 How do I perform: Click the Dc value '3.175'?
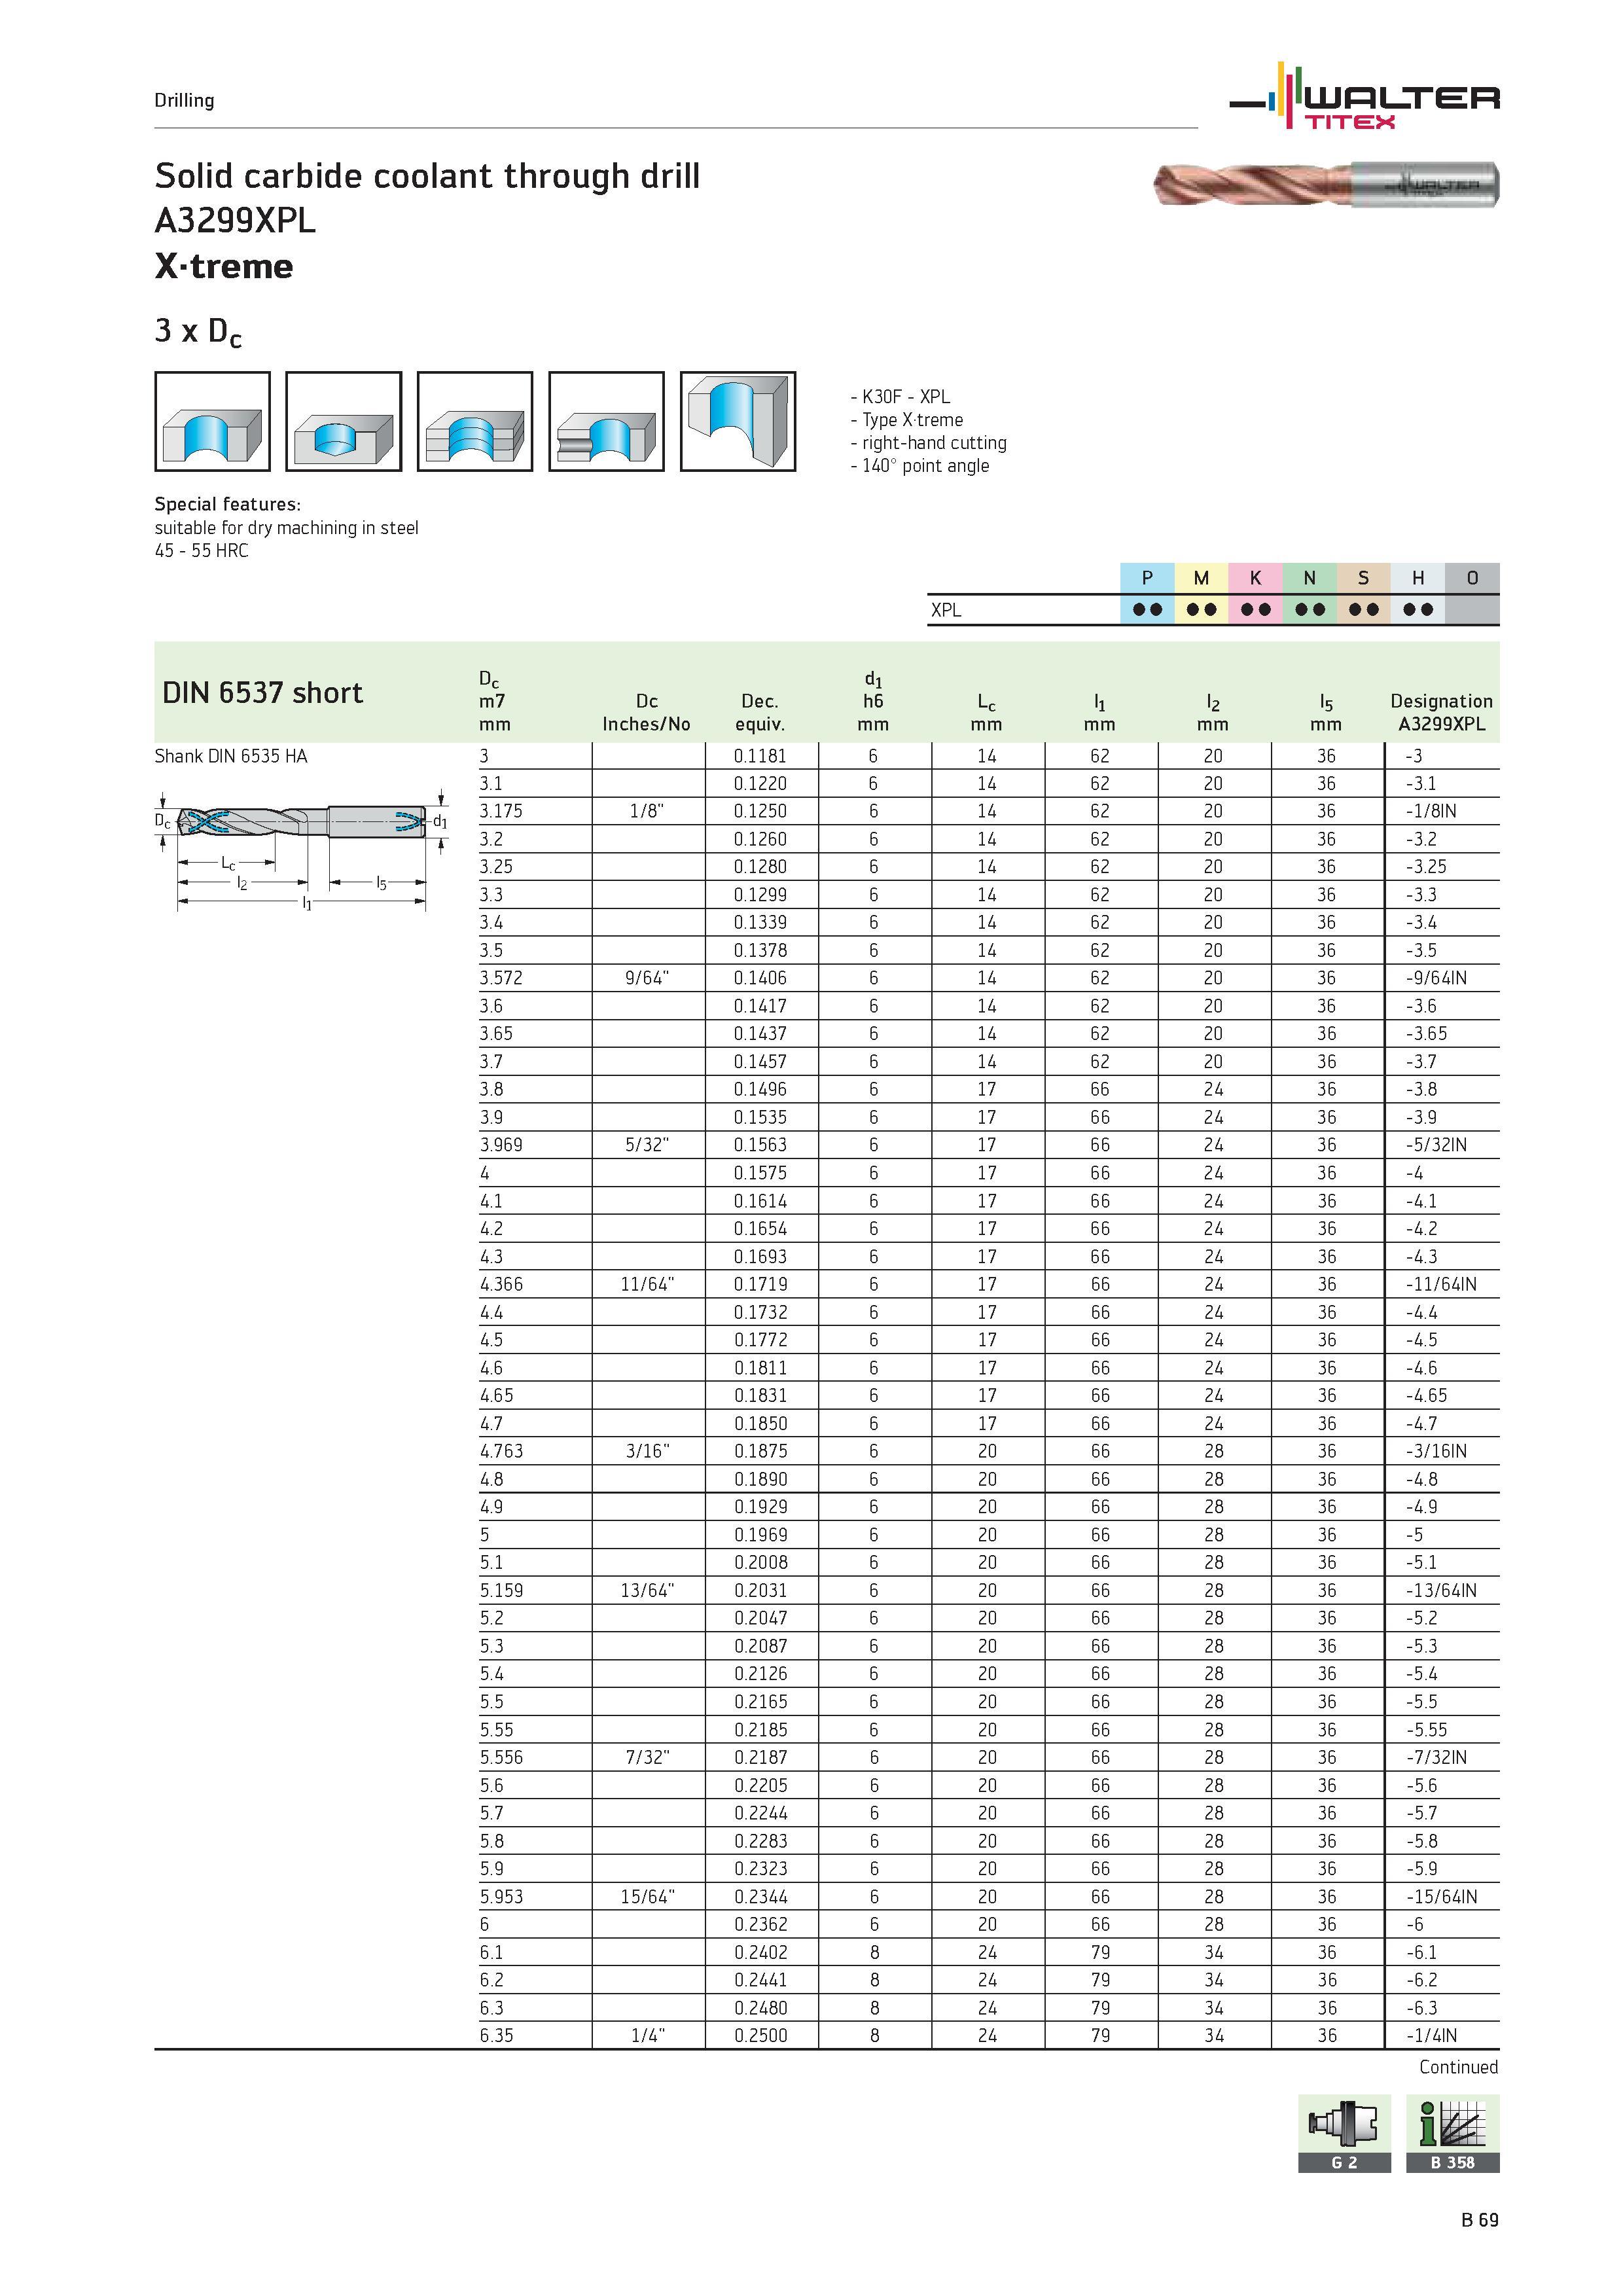click(501, 811)
